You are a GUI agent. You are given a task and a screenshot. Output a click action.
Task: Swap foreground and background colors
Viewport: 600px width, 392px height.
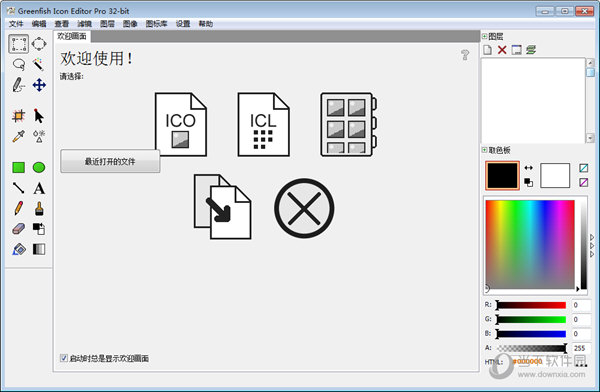(528, 168)
